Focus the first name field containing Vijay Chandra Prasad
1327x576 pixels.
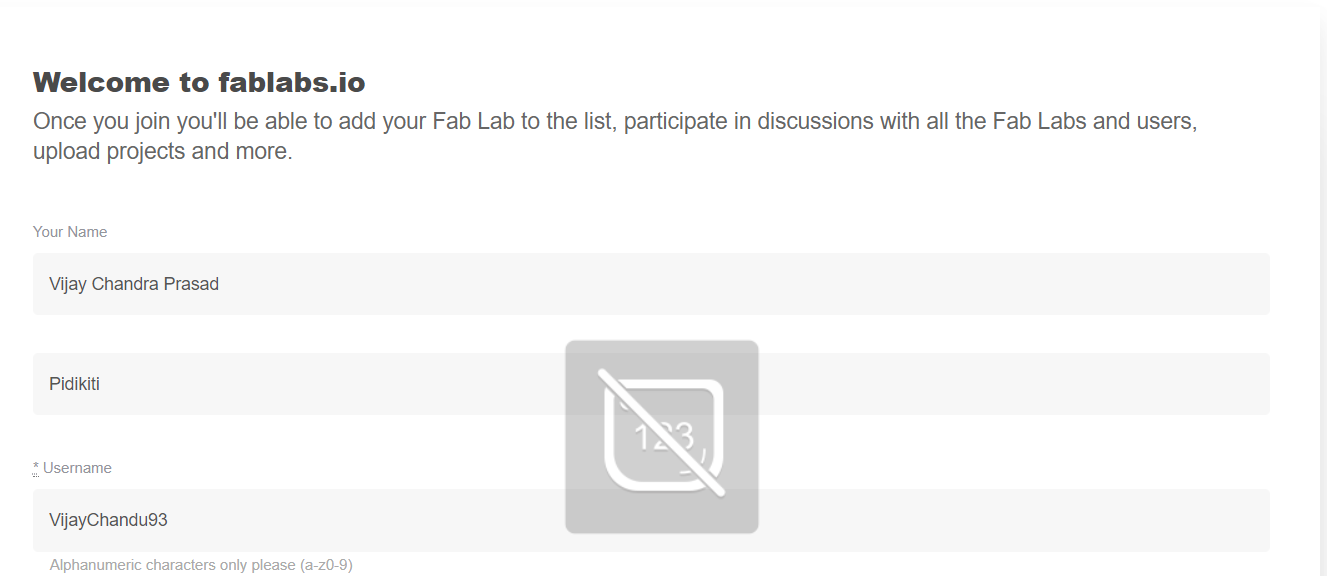pos(650,284)
